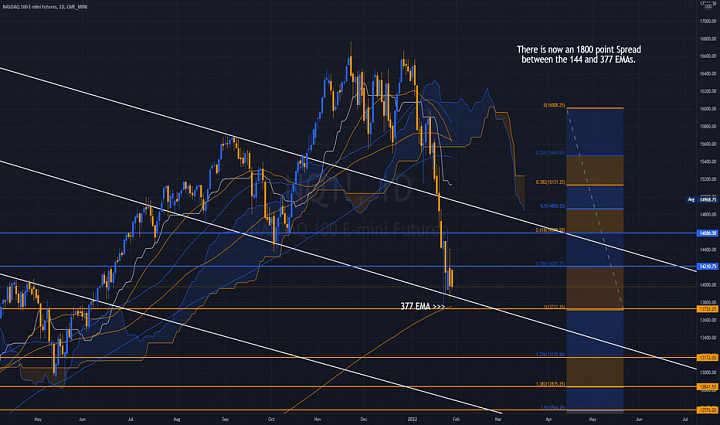Click the Sep label on time axis

tap(225, 419)
